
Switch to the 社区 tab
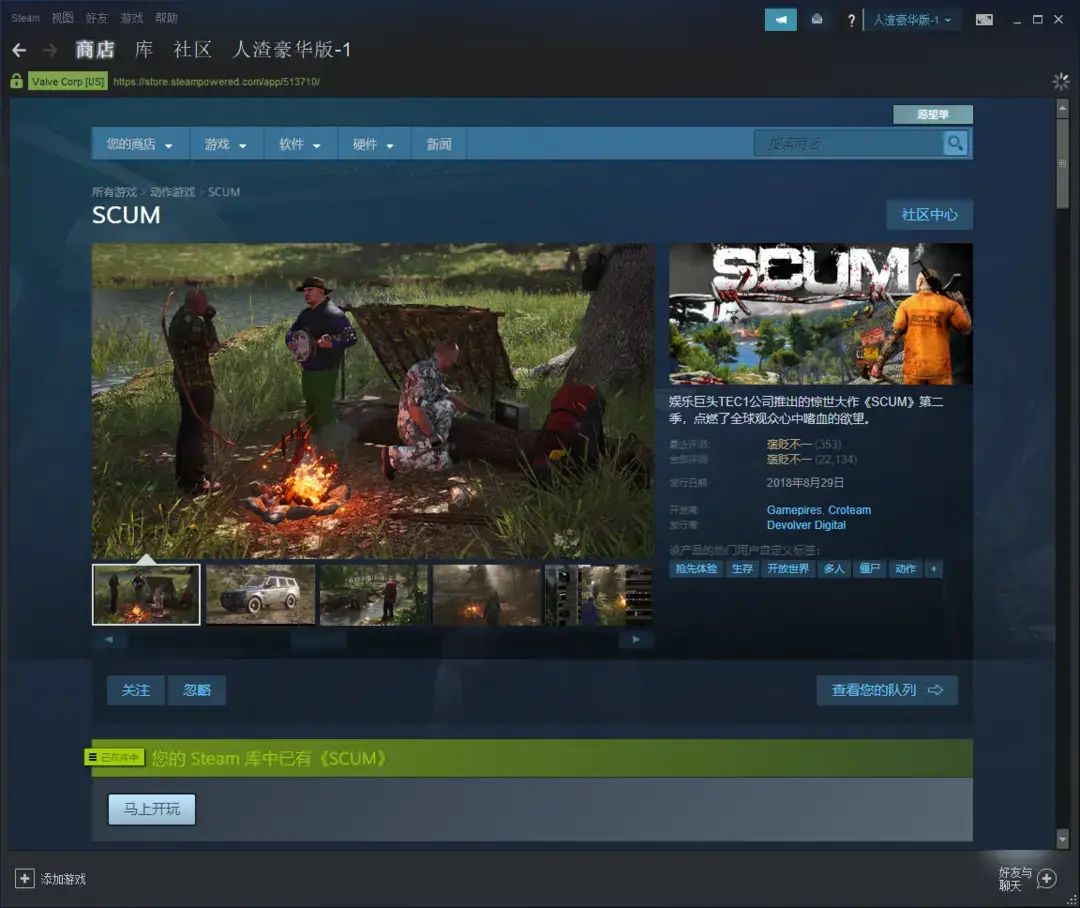tap(193, 50)
